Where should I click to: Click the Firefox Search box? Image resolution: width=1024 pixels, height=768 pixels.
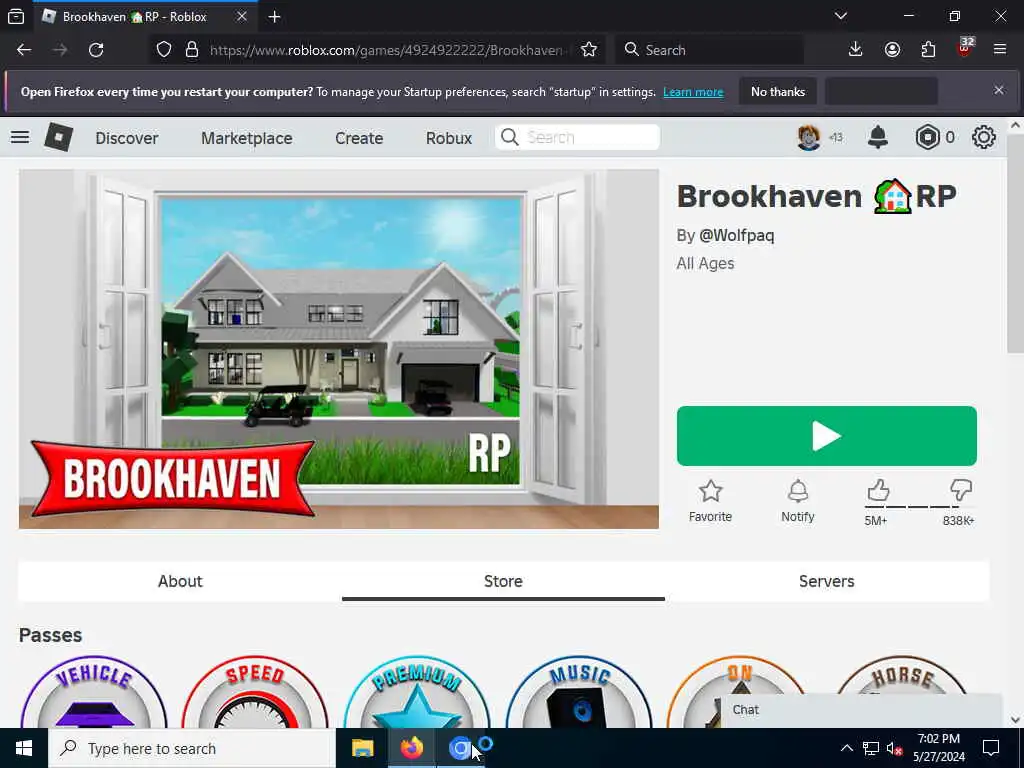tap(710, 50)
